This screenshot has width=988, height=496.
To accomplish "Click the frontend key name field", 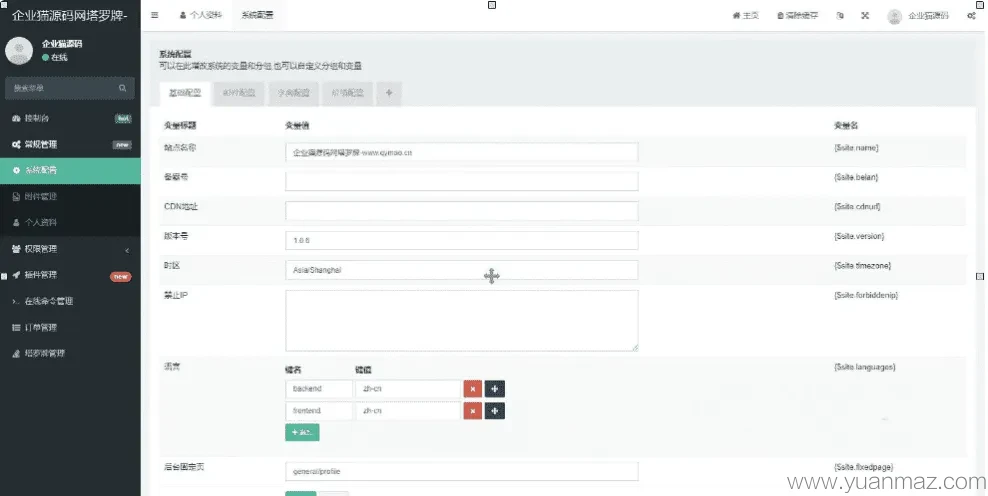I will tap(319, 411).
